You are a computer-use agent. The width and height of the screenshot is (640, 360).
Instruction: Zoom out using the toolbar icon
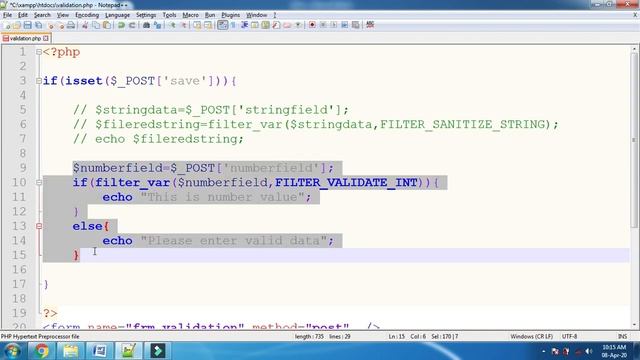pyautogui.click(x=184, y=25)
